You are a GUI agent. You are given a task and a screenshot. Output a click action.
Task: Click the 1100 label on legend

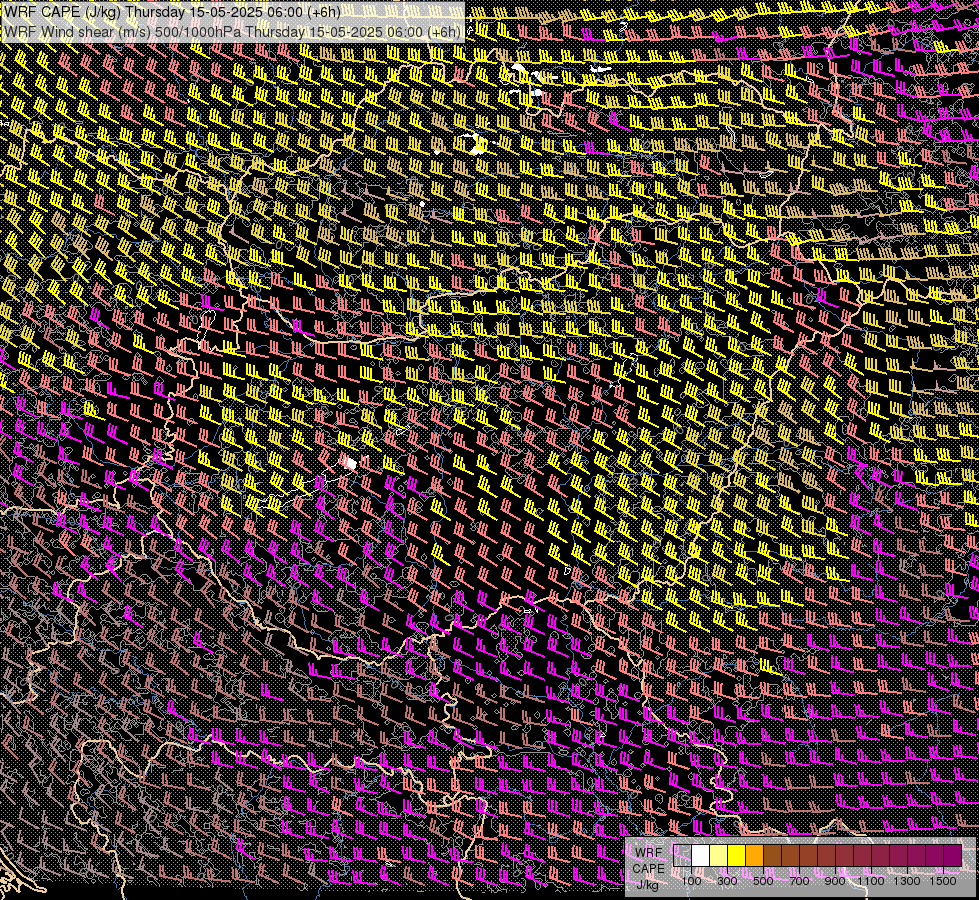871,881
